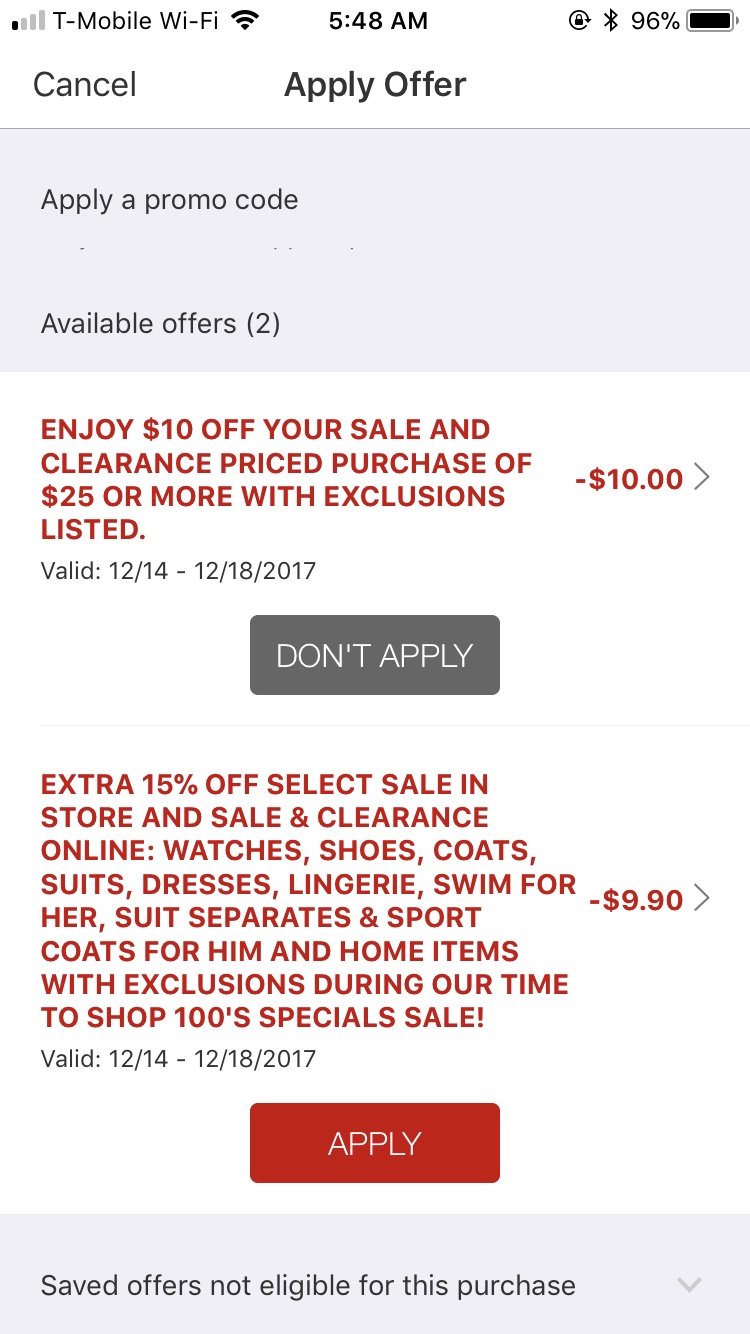Screen dimensions: 750x1334
Task: Tap the cellular signal bars icon
Action: (28, 20)
